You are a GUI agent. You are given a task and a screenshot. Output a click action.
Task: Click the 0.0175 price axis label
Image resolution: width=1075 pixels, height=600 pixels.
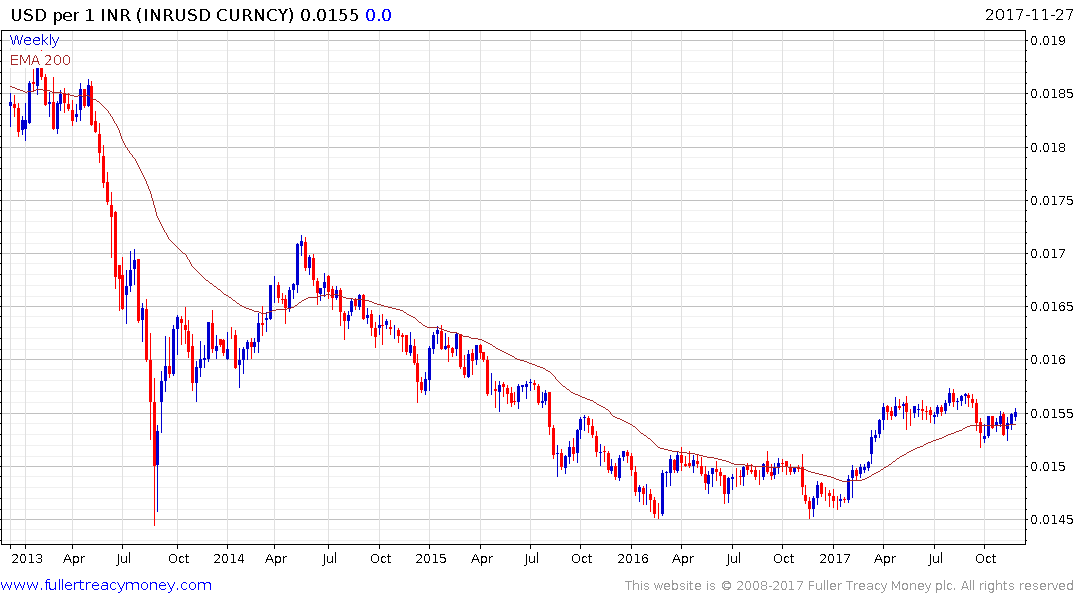tap(1052, 200)
